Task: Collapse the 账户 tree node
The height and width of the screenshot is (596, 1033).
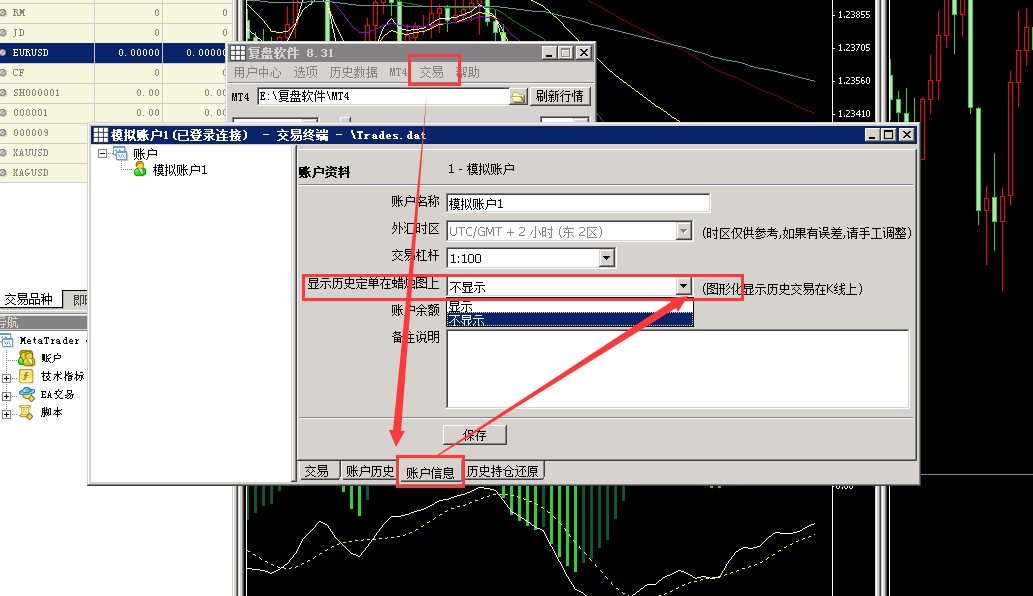Action: pos(102,154)
